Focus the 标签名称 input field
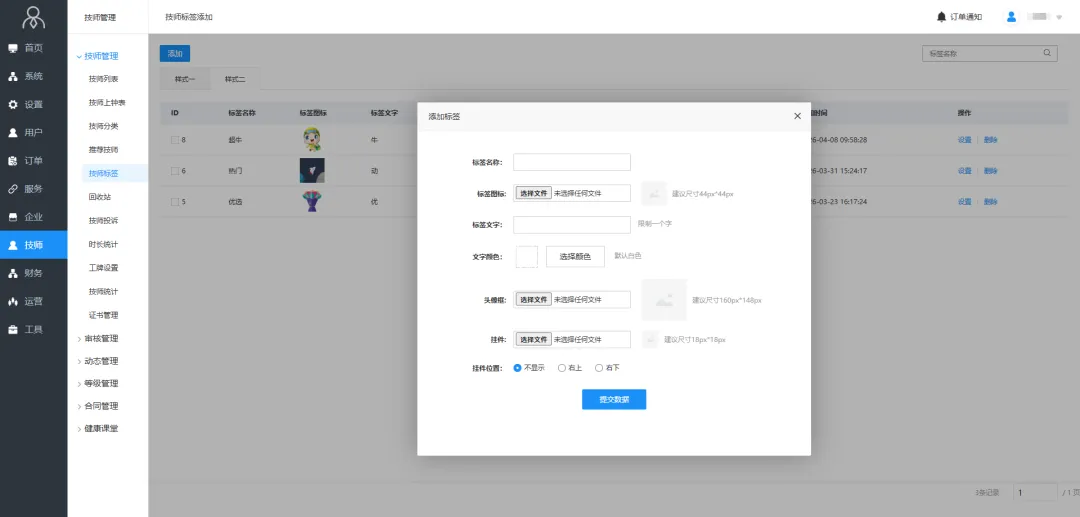 [x=571, y=162]
